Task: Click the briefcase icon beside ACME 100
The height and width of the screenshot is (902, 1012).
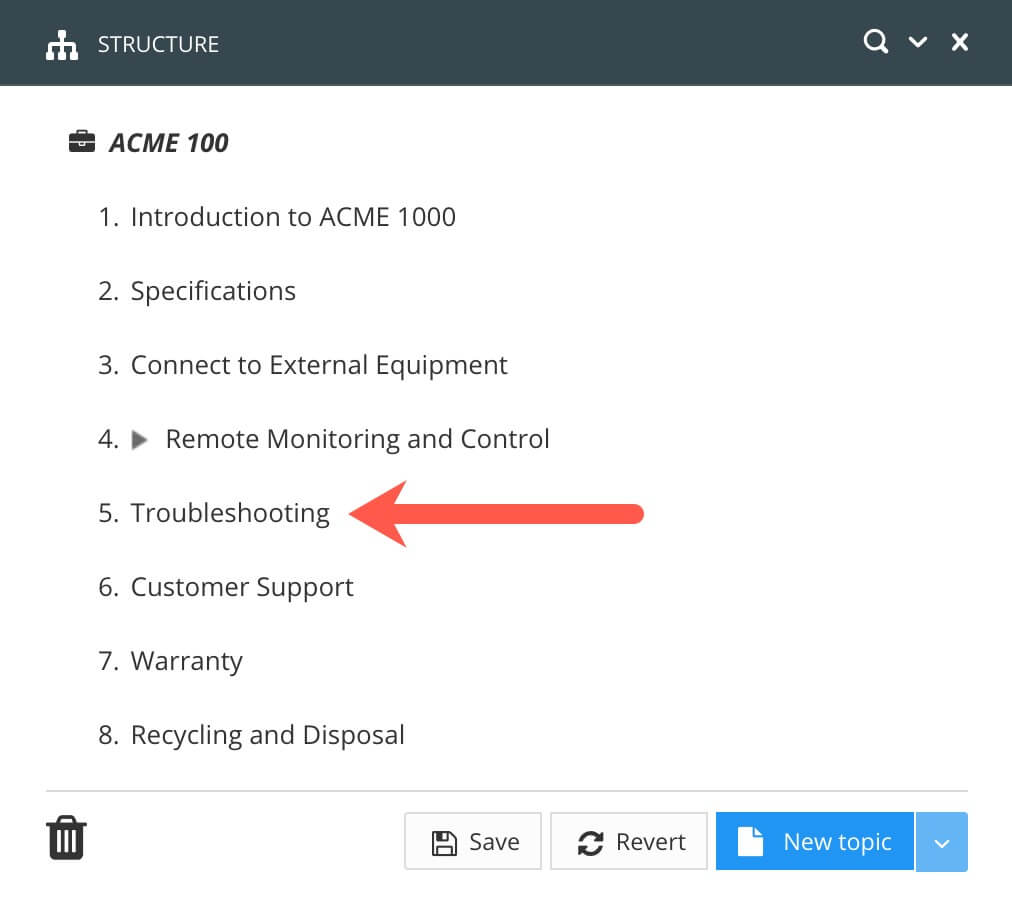Action: coord(81,142)
